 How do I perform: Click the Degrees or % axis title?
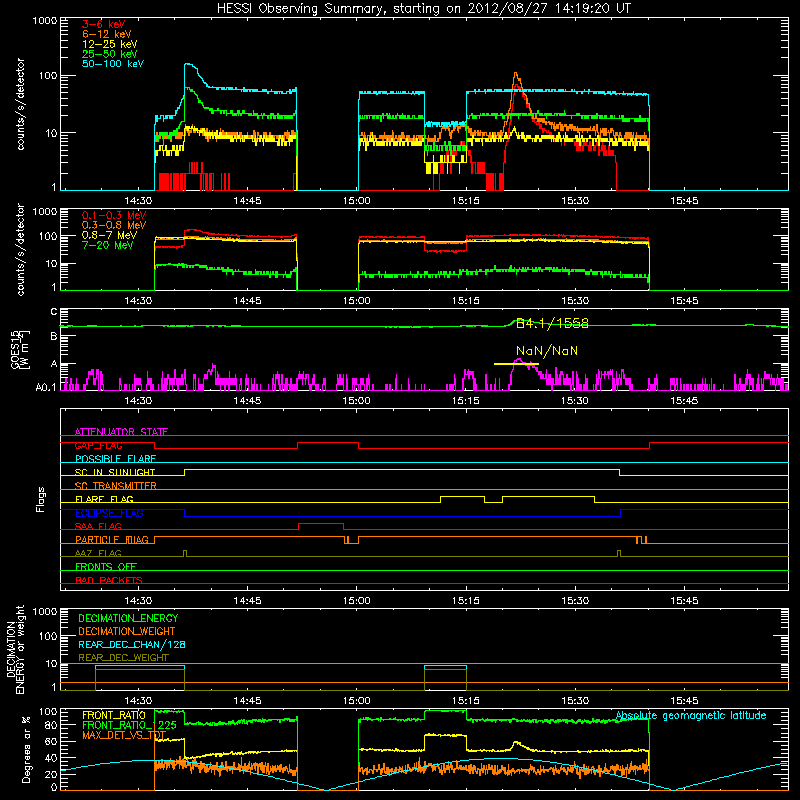coord(26,749)
